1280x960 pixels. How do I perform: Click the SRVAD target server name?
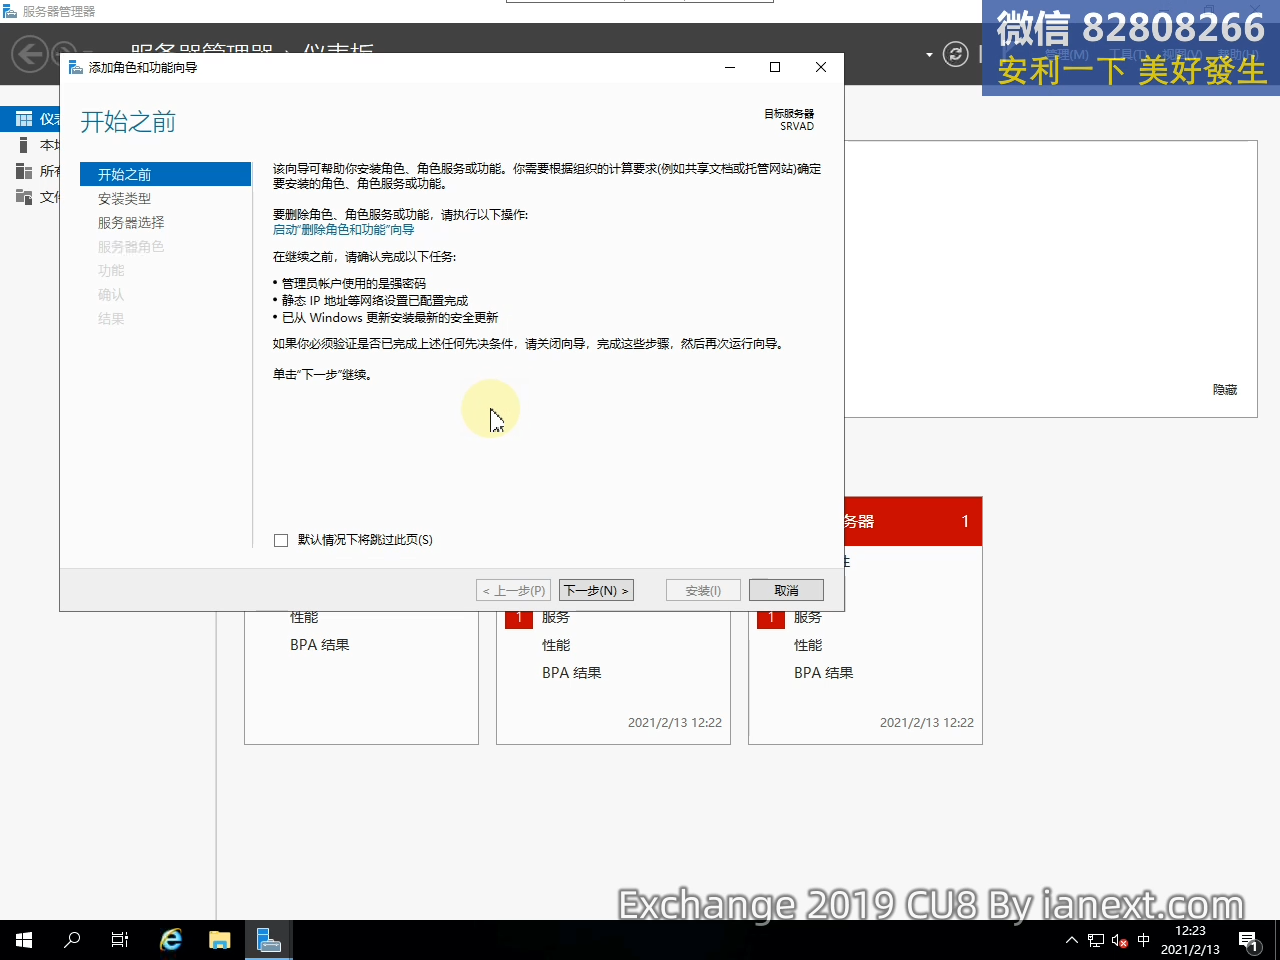(797, 127)
